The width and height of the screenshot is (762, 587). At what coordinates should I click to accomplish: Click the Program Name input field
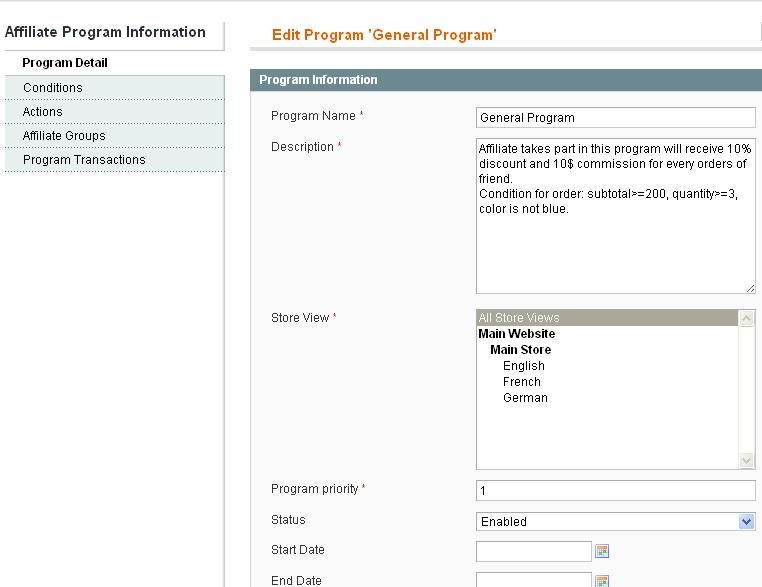(x=616, y=118)
